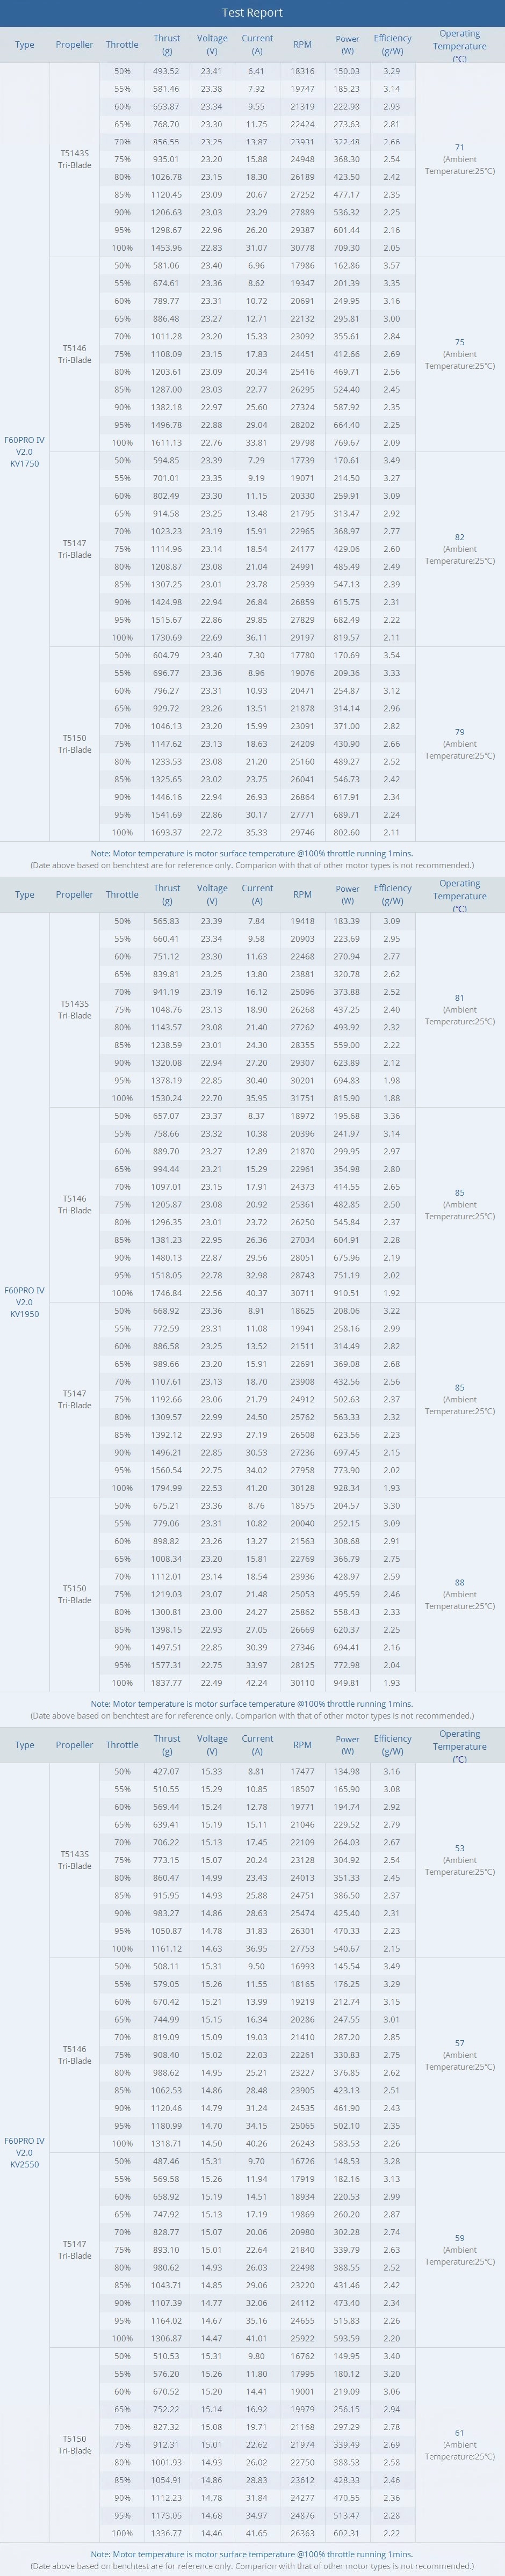Click the 31751 RPM value
This screenshot has width=505, height=2576.
pyautogui.click(x=302, y=1098)
